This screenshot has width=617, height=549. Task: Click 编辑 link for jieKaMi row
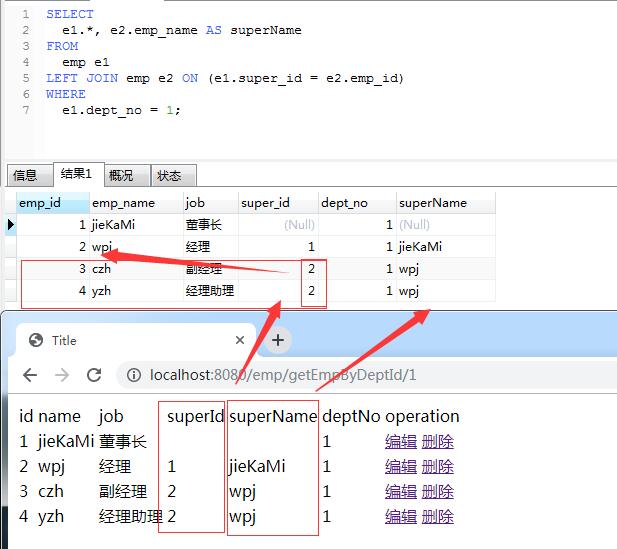click(401, 442)
